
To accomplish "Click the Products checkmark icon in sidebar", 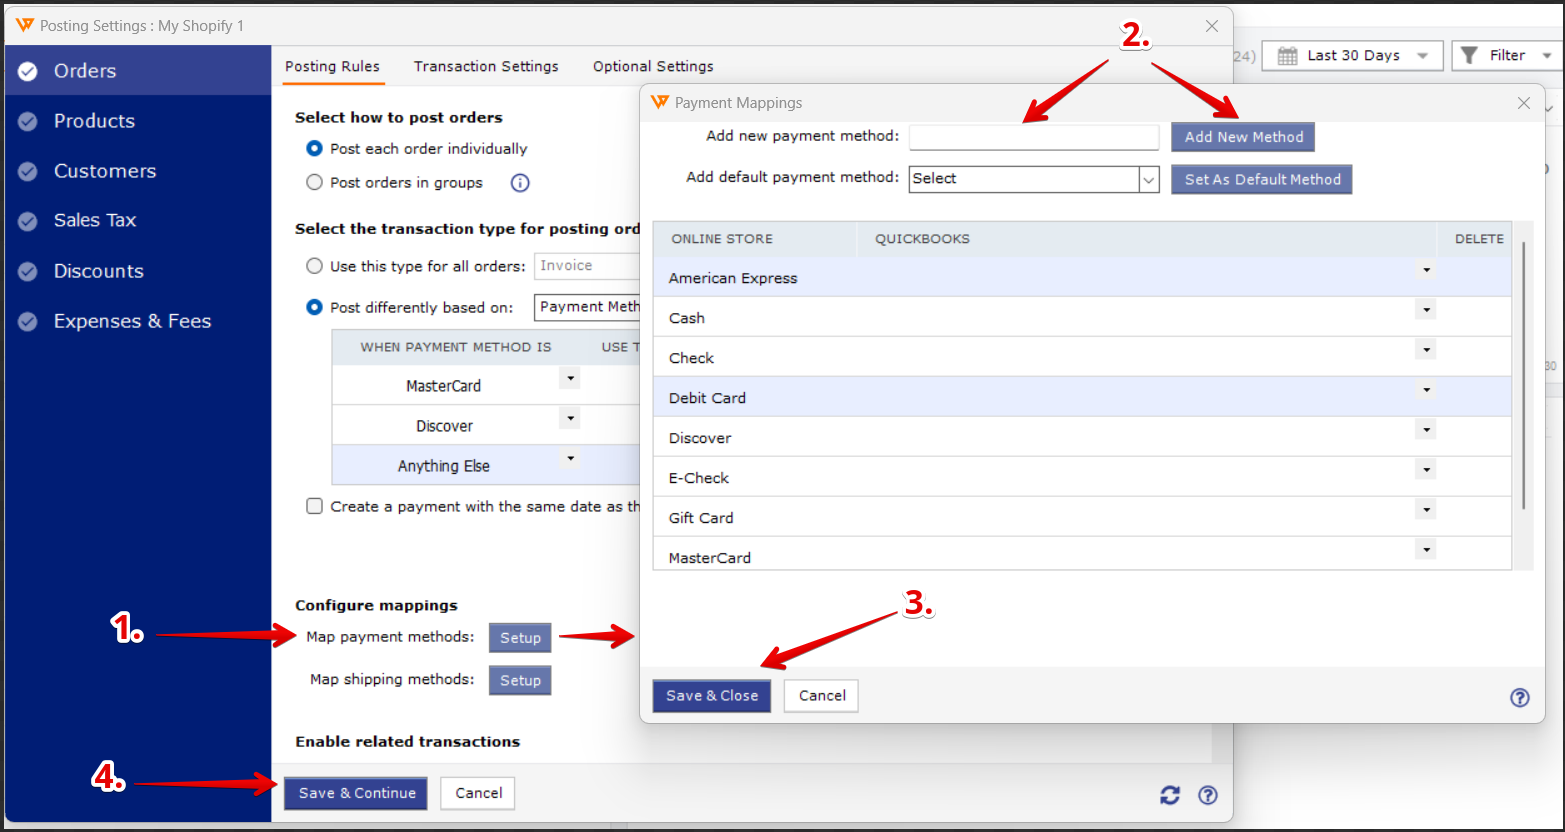I will (28, 121).
